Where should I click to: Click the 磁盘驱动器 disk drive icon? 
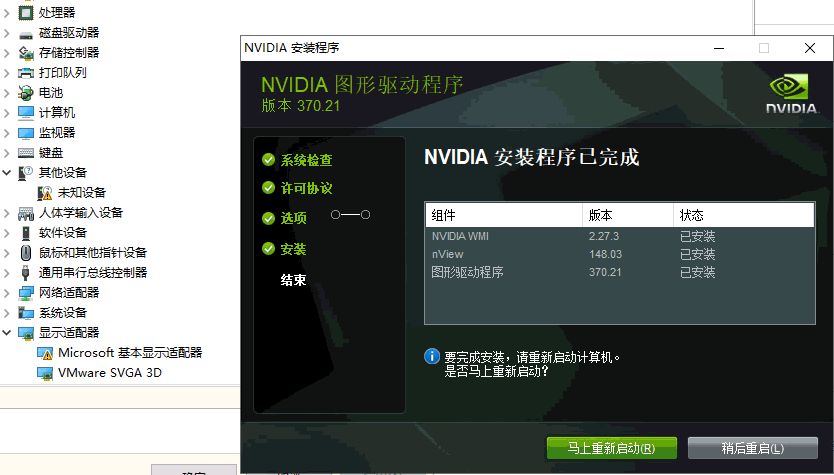point(26,34)
